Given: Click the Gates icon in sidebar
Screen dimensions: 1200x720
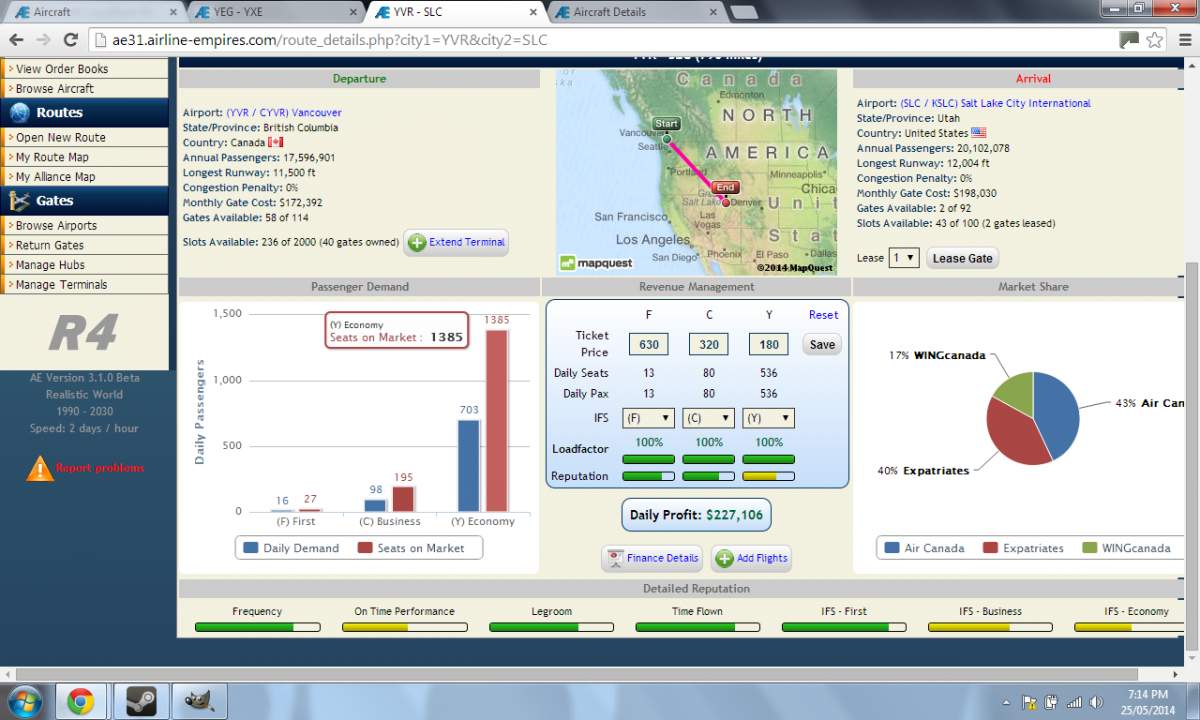Looking at the screenshot, I should coord(19,201).
